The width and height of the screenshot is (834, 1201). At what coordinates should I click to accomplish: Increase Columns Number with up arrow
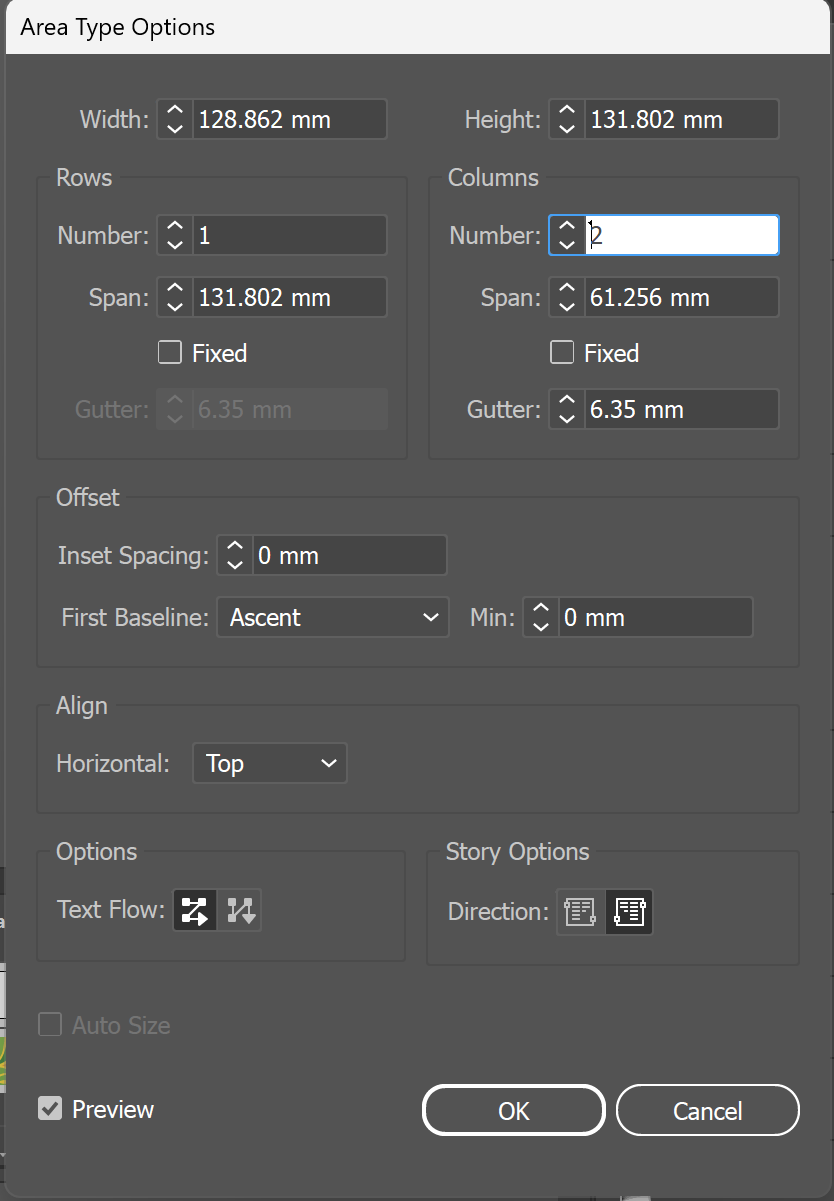point(567,227)
